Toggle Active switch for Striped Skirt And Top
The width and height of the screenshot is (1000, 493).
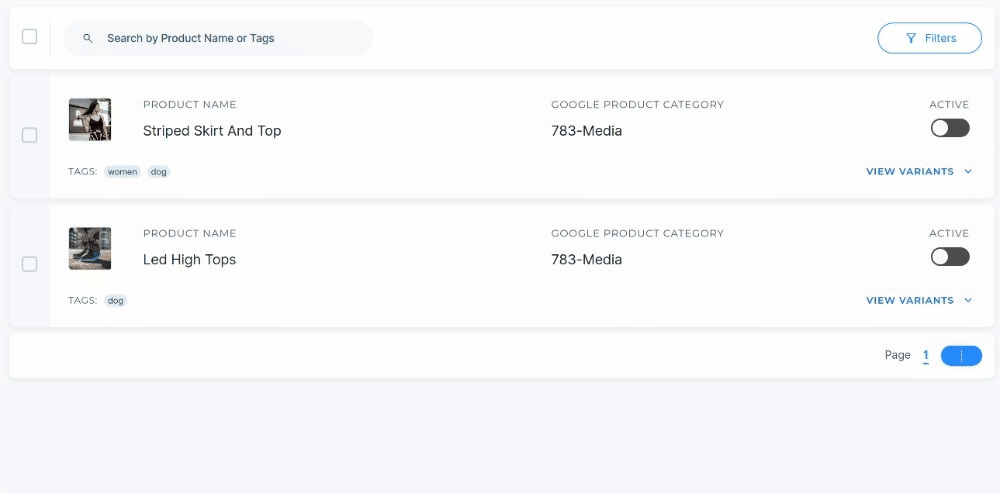click(950, 128)
